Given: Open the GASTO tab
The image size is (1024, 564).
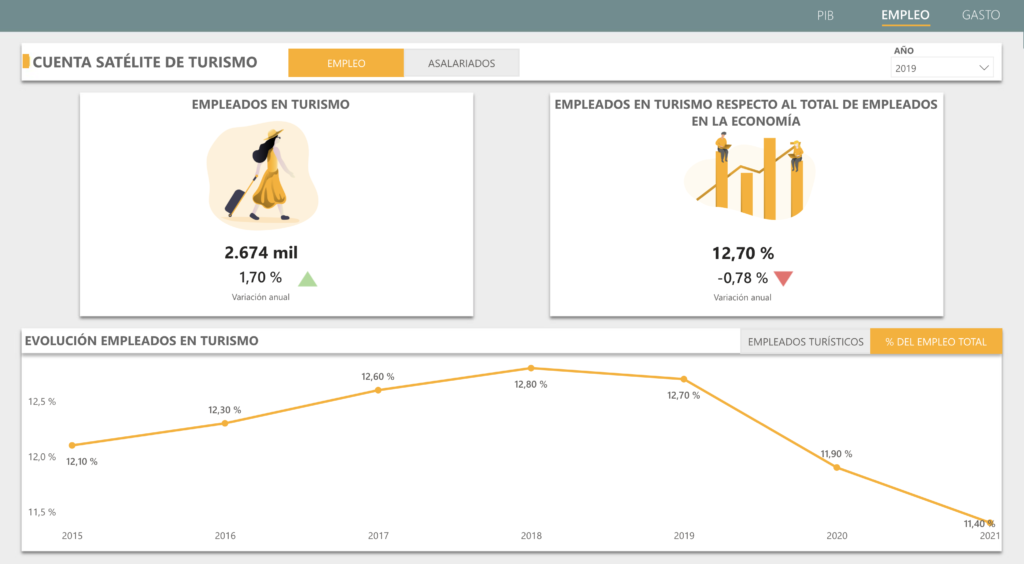Looking at the screenshot, I should point(981,15).
